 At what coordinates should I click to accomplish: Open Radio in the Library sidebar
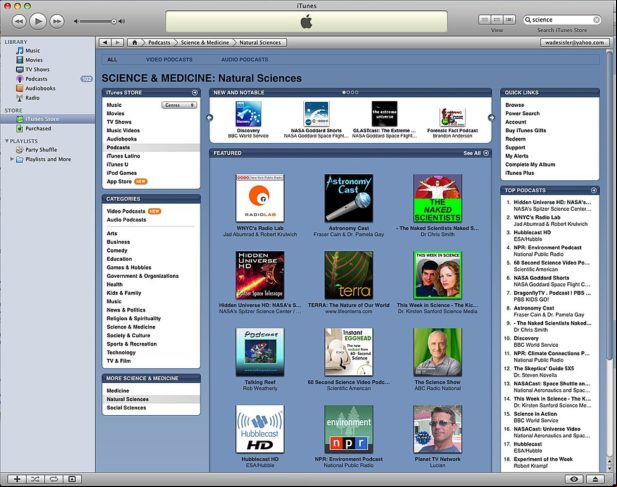pos(32,98)
